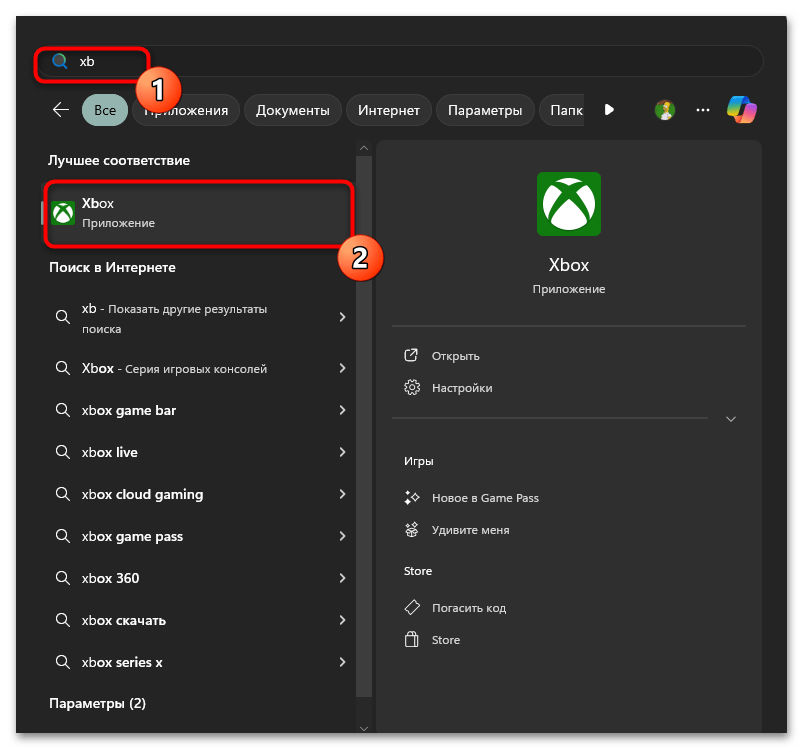The width and height of the screenshot is (803, 749).
Task: Expand the 'Xbox - Серия игровых консолей' chevron
Action: click(343, 368)
